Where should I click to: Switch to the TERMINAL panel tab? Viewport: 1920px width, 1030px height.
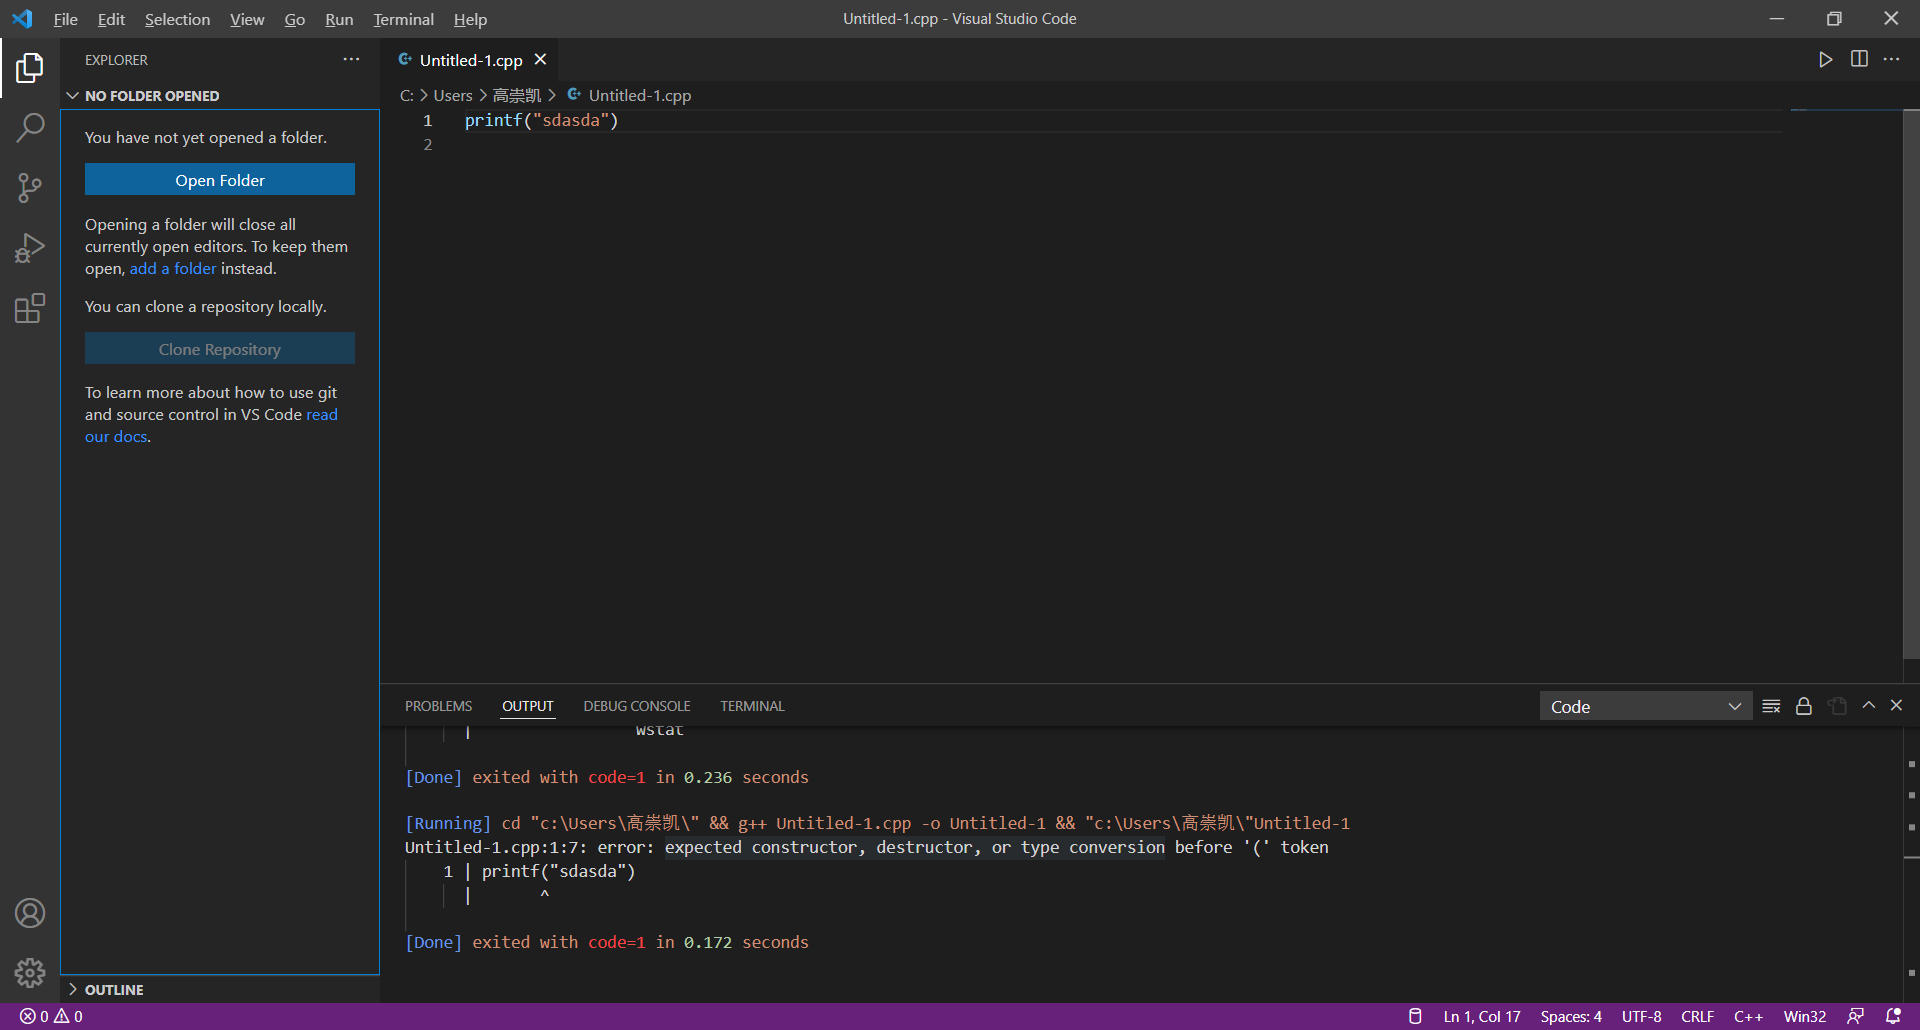[752, 706]
